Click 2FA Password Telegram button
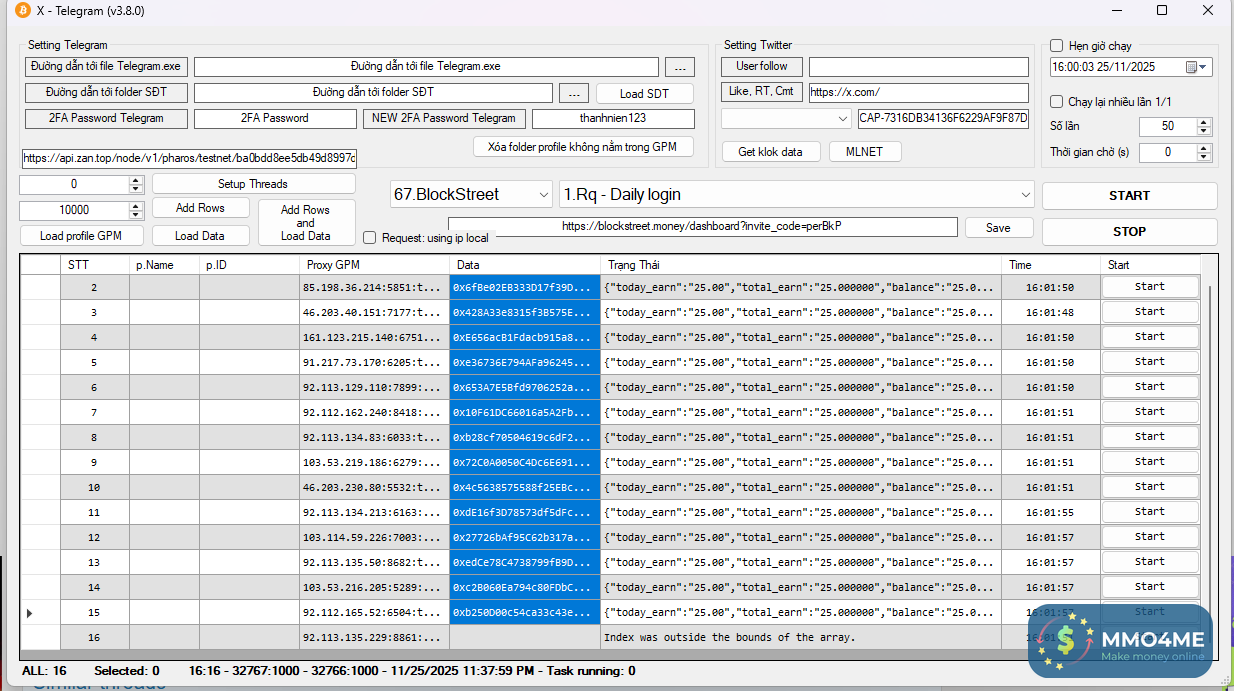Viewport: 1234px width, 691px height. [106, 118]
